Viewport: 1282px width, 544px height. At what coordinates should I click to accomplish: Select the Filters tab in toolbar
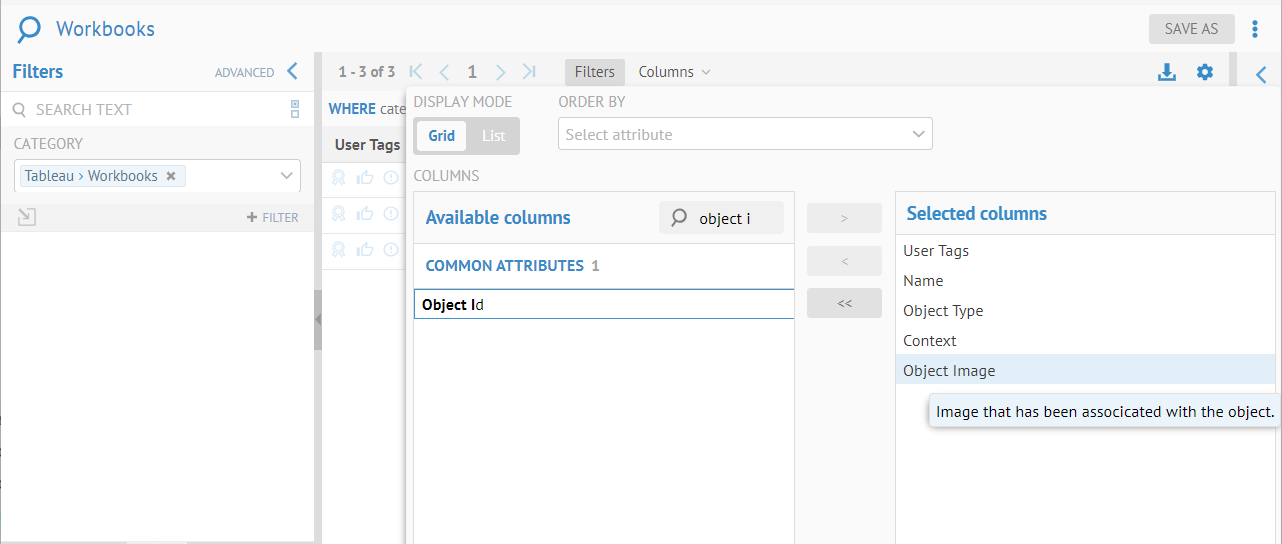tap(594, 72)
